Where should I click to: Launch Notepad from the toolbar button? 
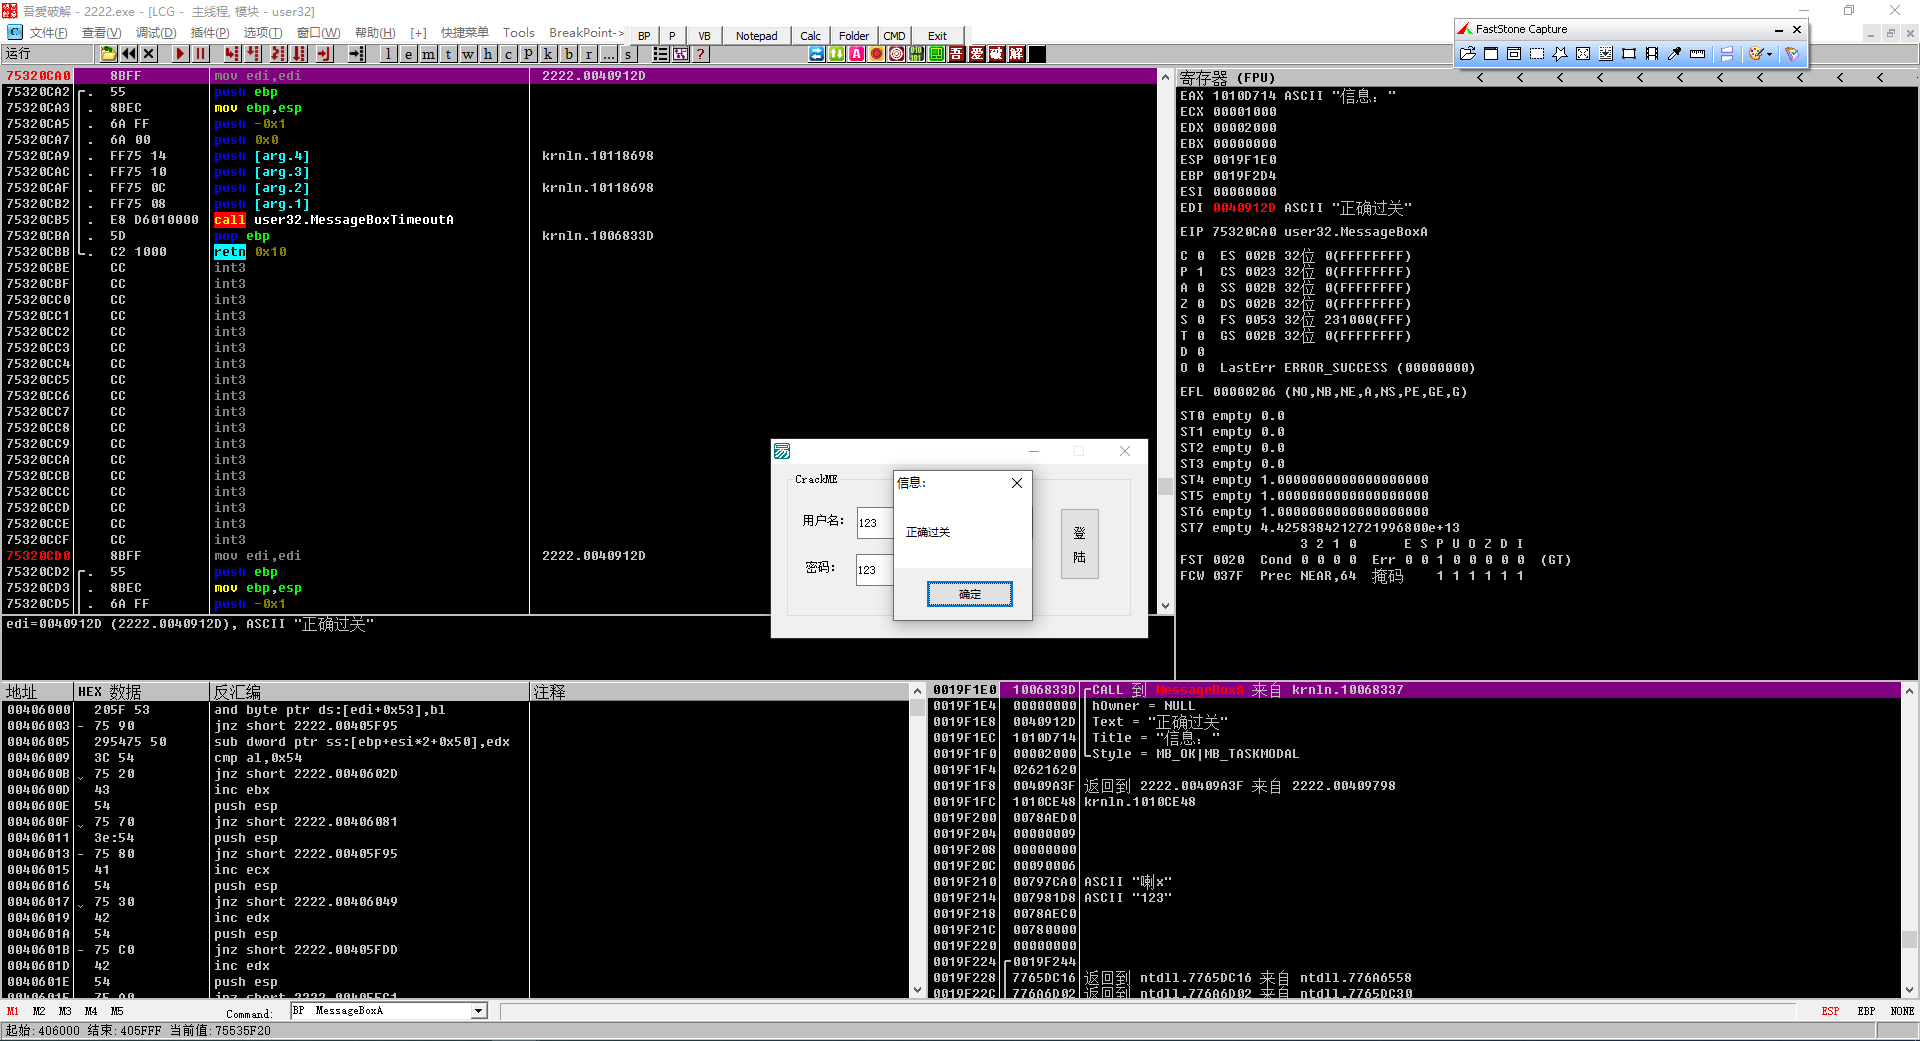pos(756,36)
